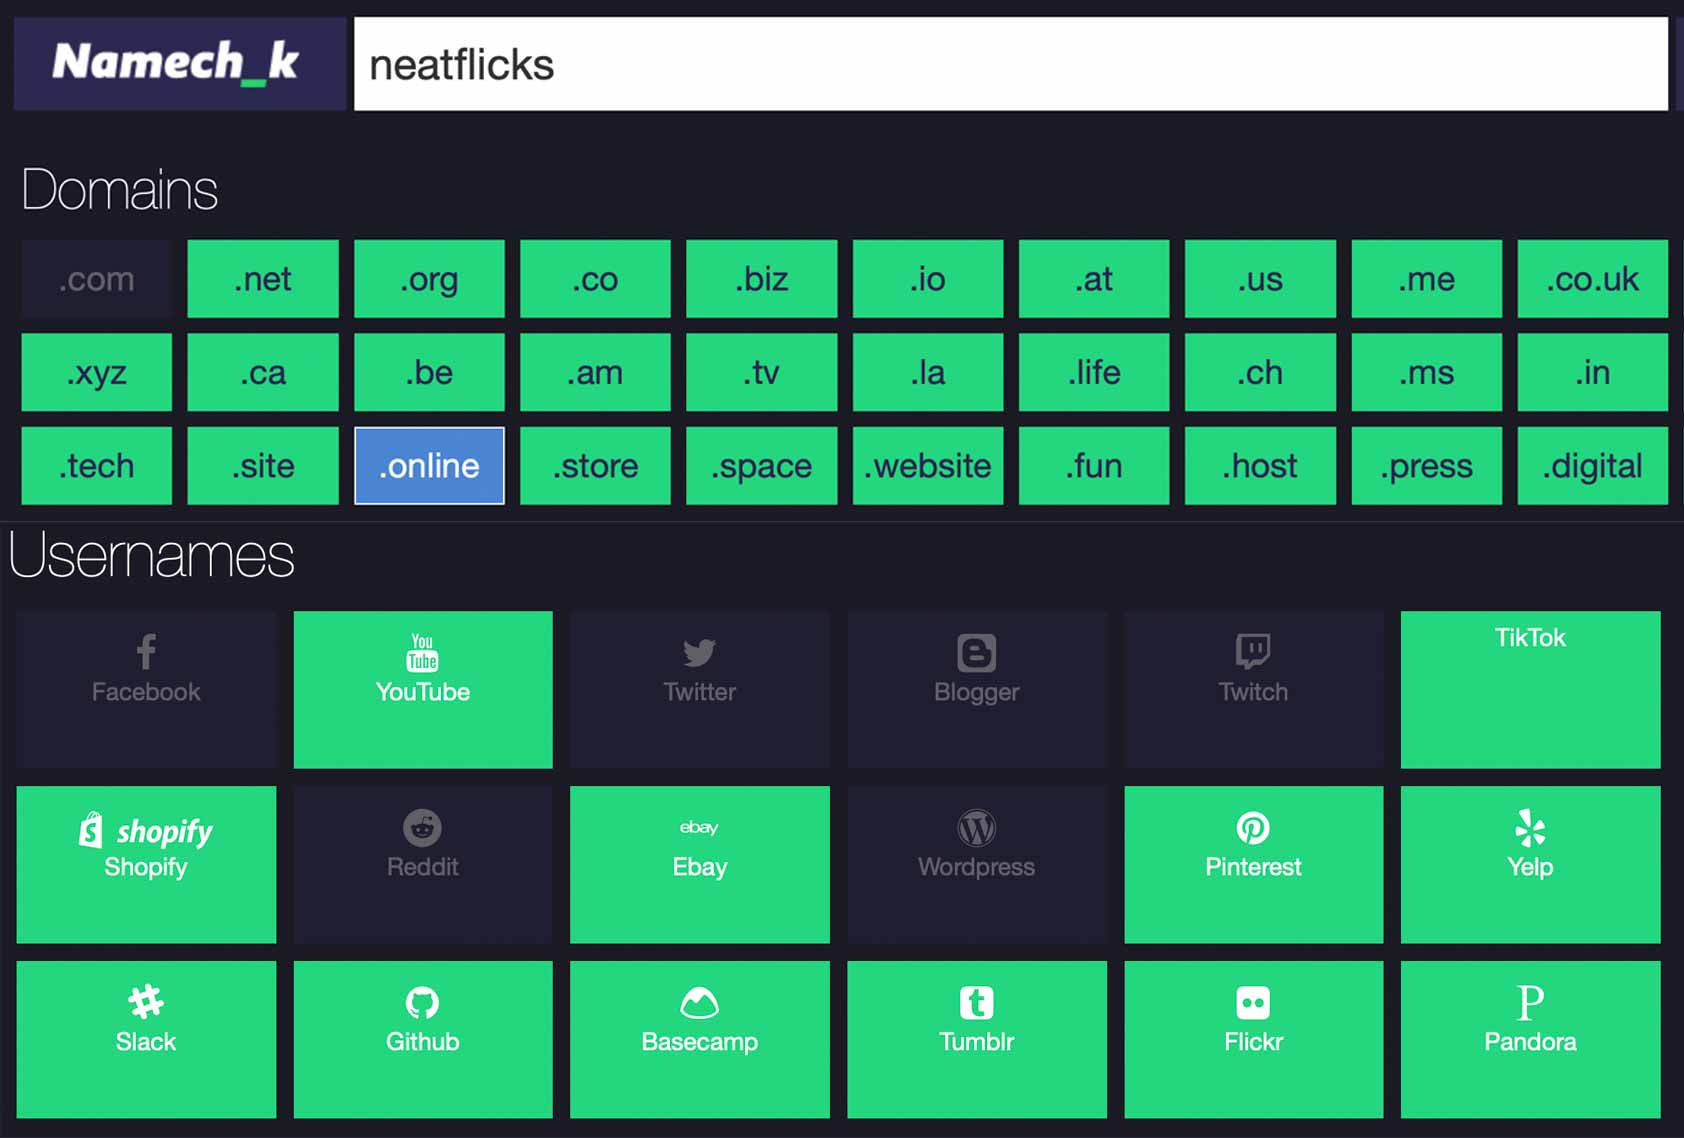Open the Twitch username tile
Screen dimensions: 1684x1138
(x=1254, y=690)
